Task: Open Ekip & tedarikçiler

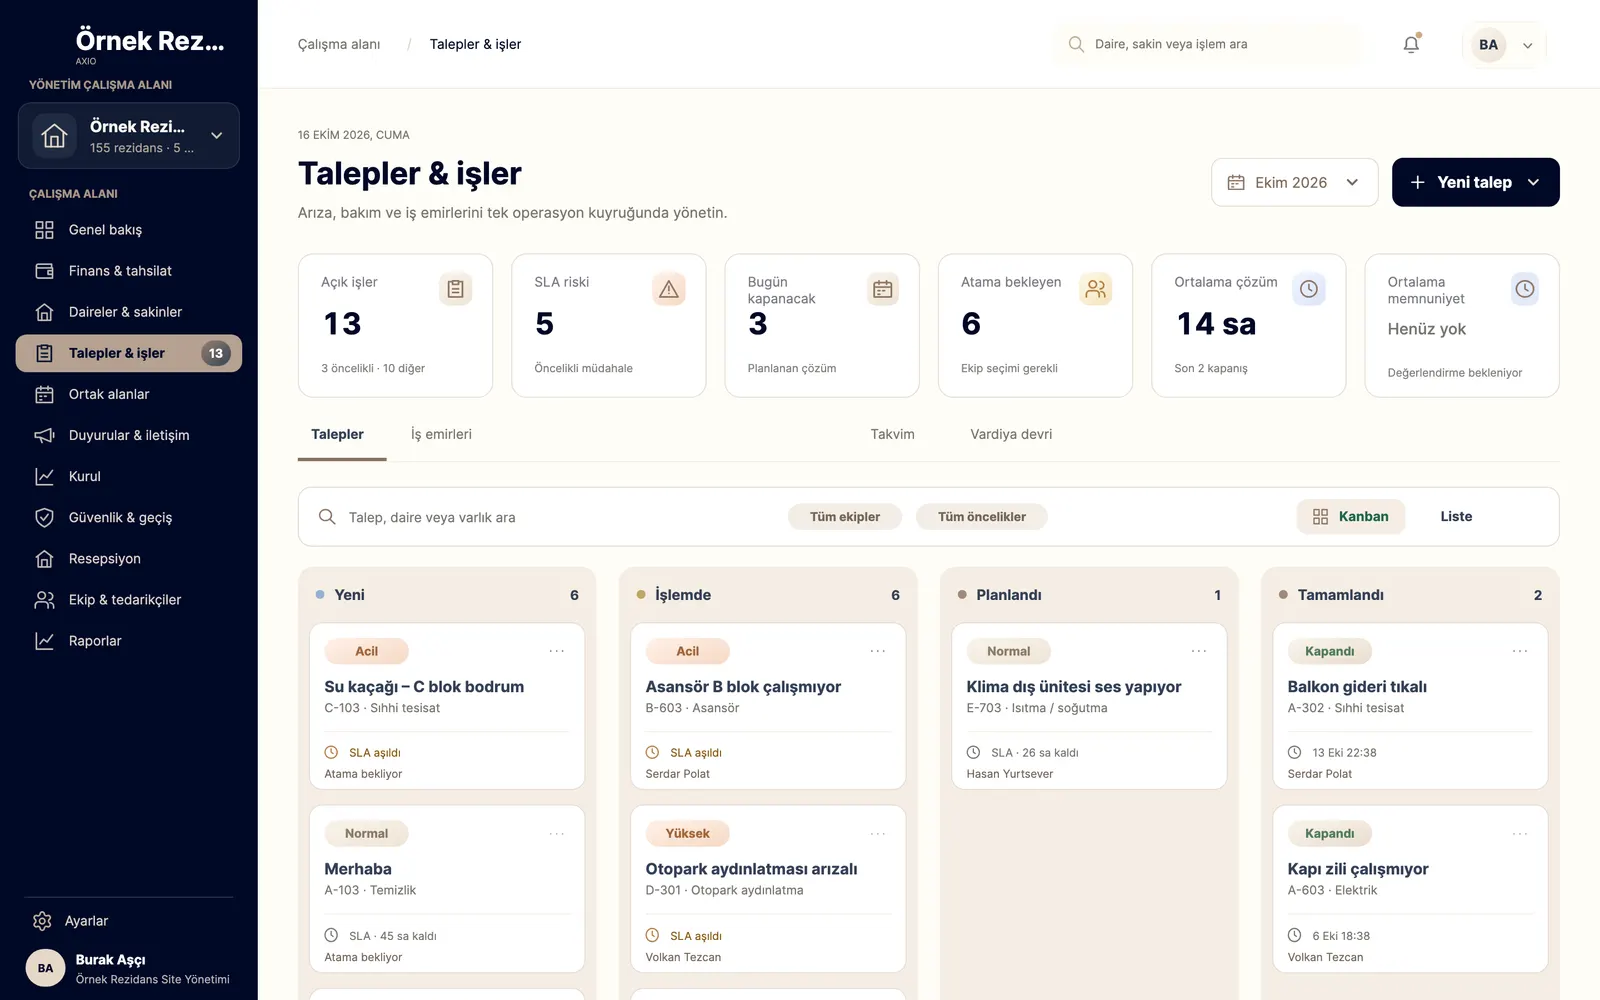Action: click(x=129, y=600)
